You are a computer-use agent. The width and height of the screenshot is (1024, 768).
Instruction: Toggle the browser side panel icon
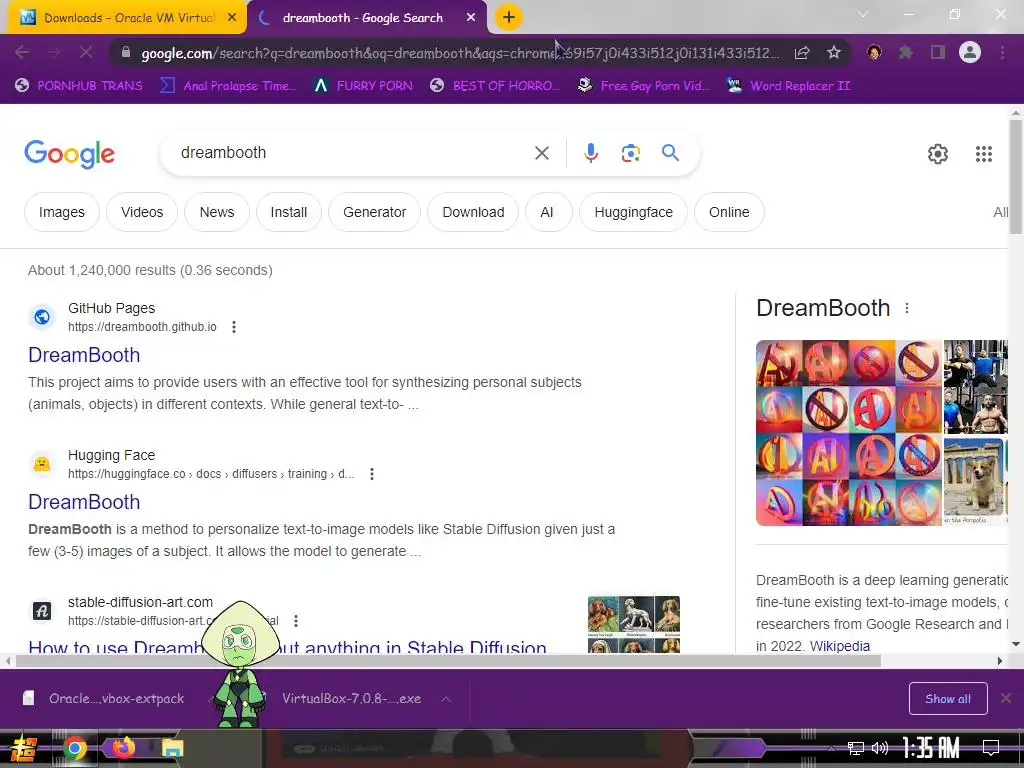click(x=938, y=52)
